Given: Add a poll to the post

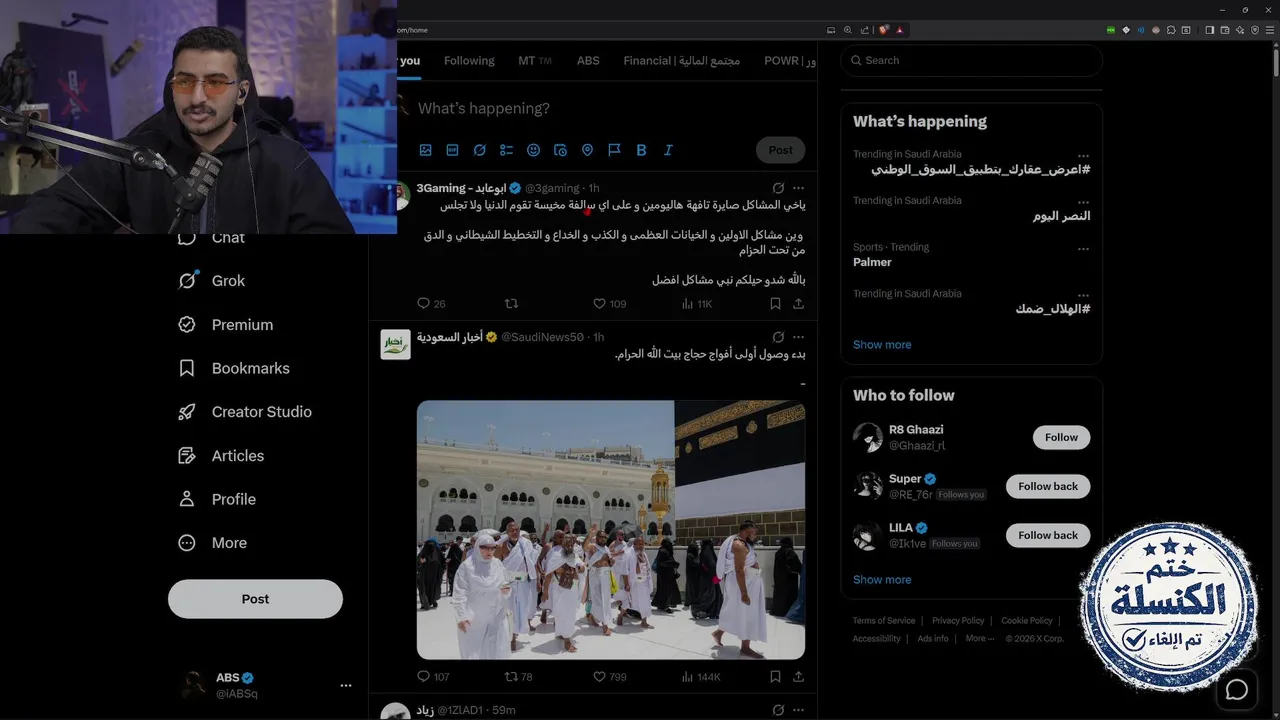Looking at the screenshot, I should pos(506,150).
